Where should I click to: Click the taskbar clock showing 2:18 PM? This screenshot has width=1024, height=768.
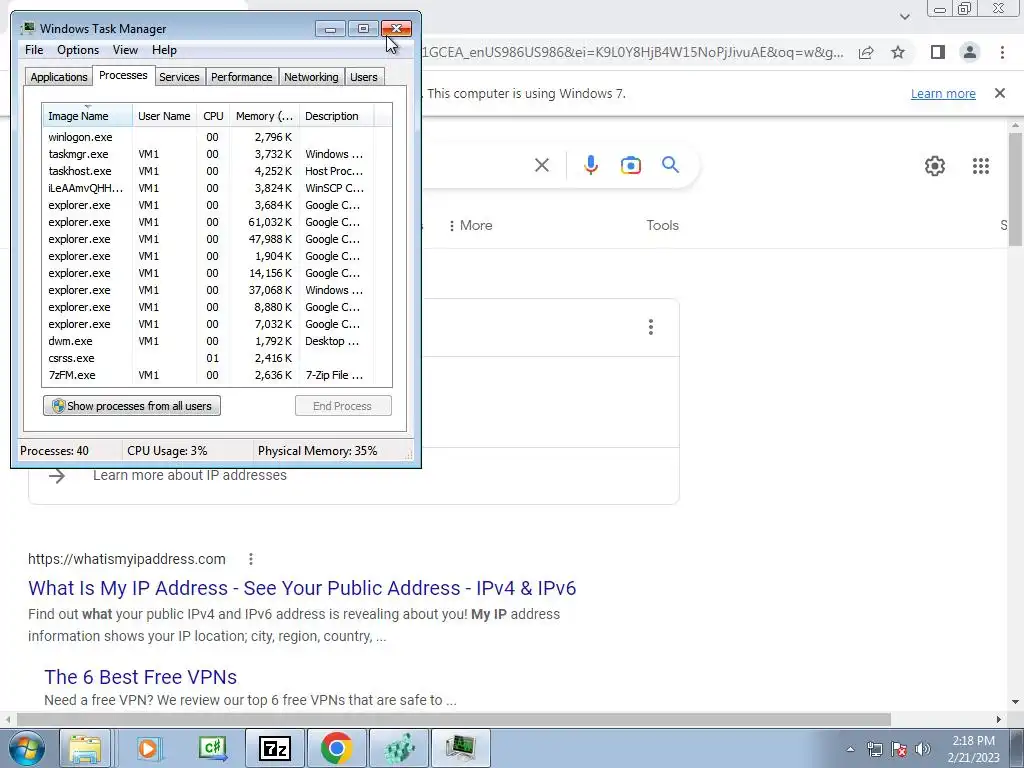pyautogui.click(x=973, y=749)
